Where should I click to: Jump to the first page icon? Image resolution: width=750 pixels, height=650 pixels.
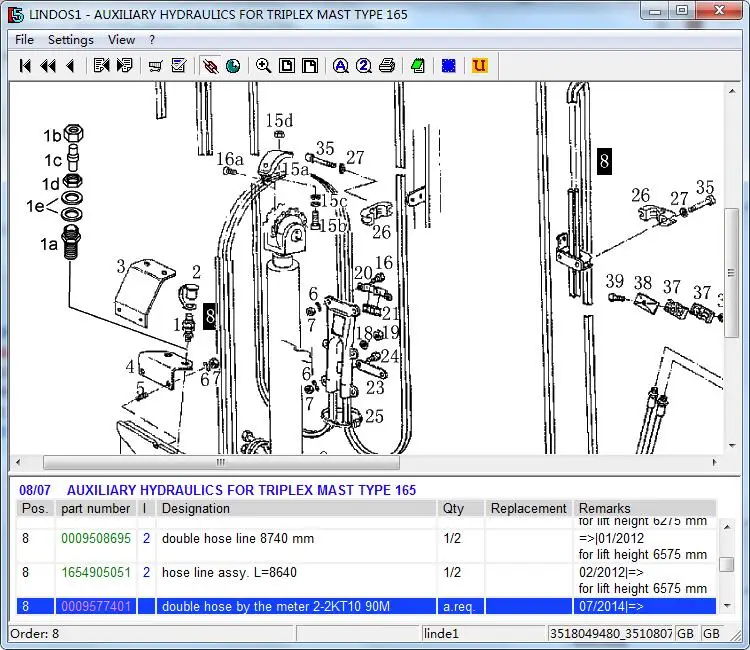[26, 66]
